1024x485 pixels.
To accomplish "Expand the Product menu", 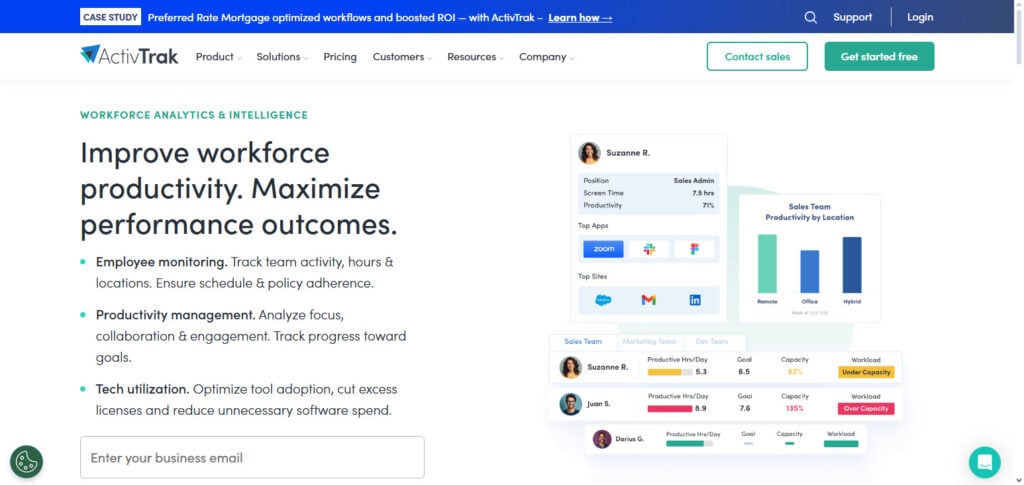I will pyautogui.click(x=219, y=57).
